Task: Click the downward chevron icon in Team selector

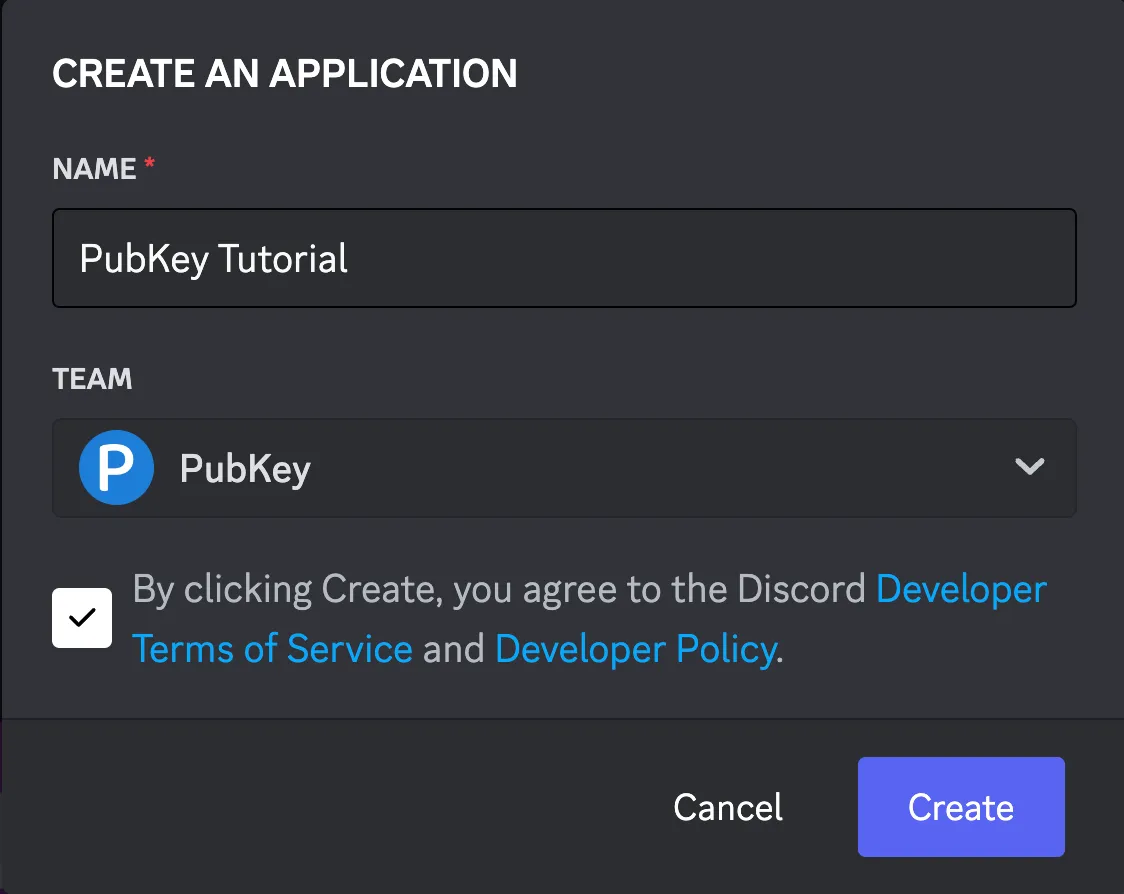Action: (x=1029, y=467)
